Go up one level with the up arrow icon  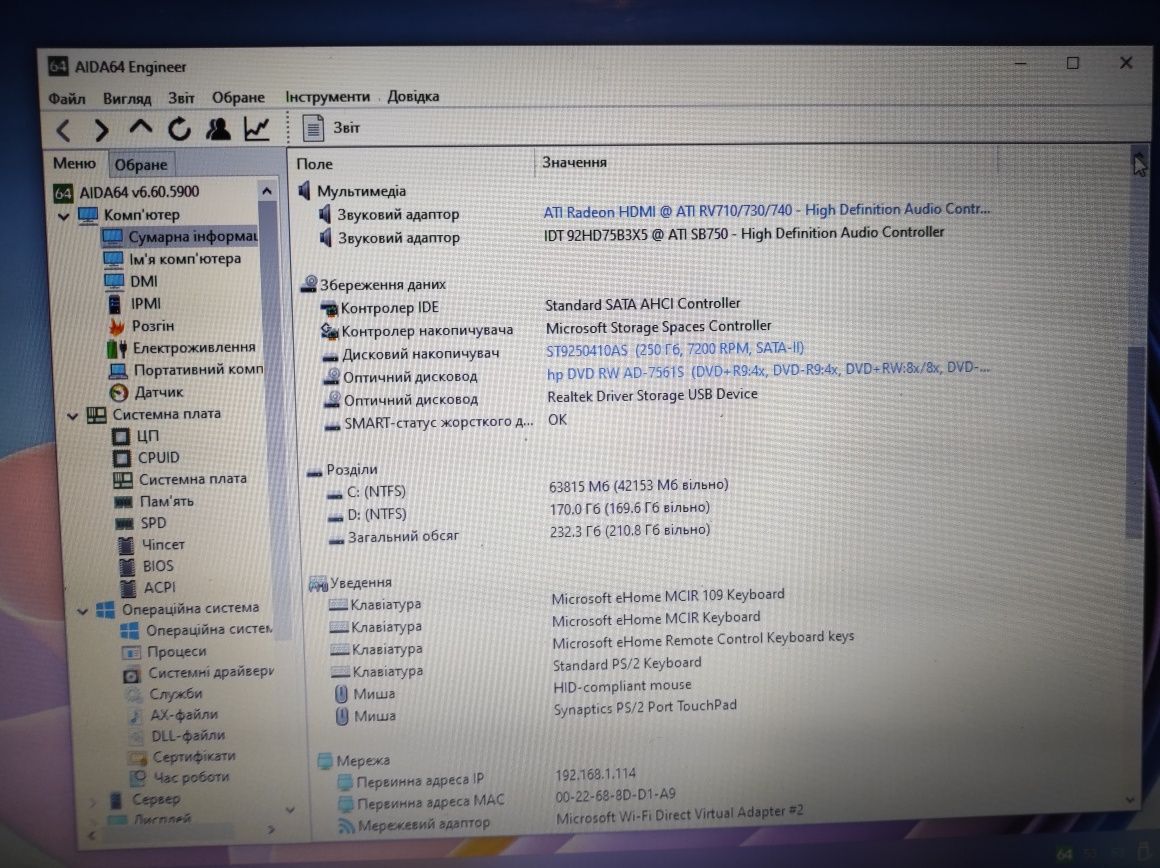[141, 129]
